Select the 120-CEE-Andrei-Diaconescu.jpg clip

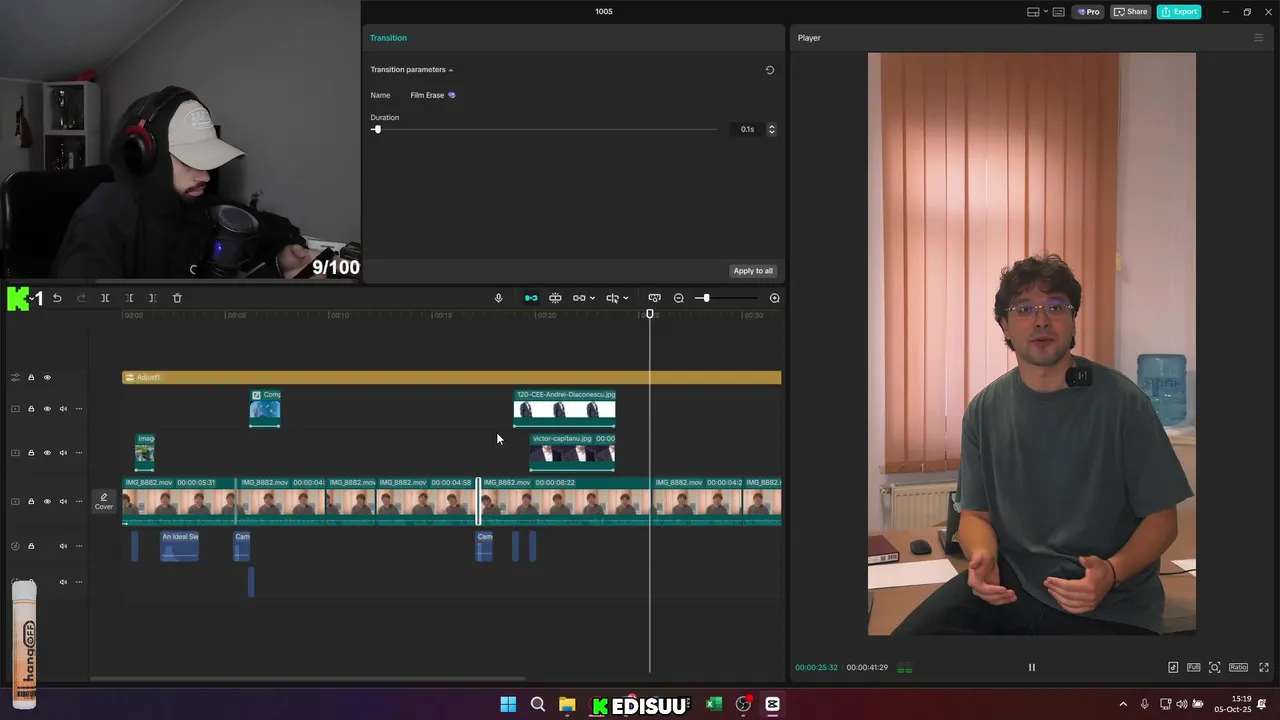(x=564, y=408)
